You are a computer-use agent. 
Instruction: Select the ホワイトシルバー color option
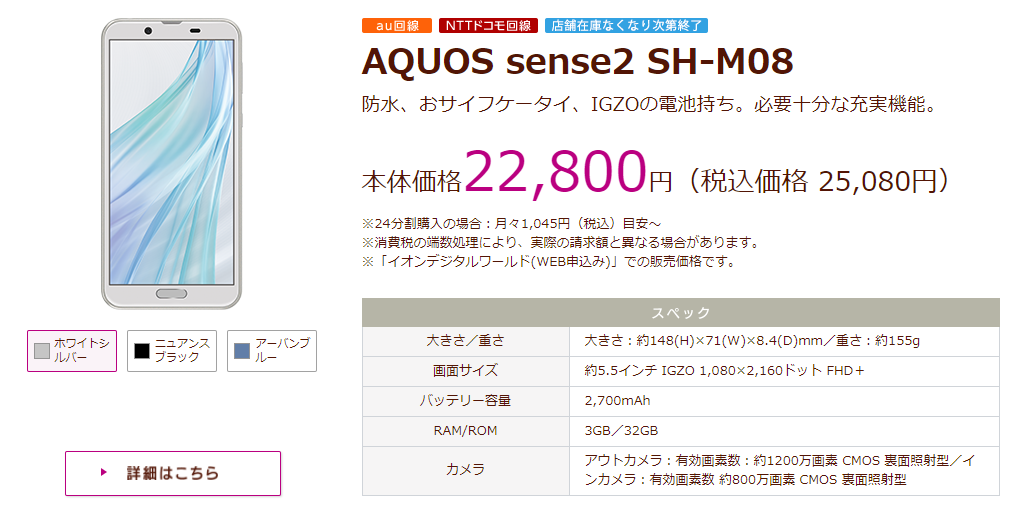[x=72, y=351]
